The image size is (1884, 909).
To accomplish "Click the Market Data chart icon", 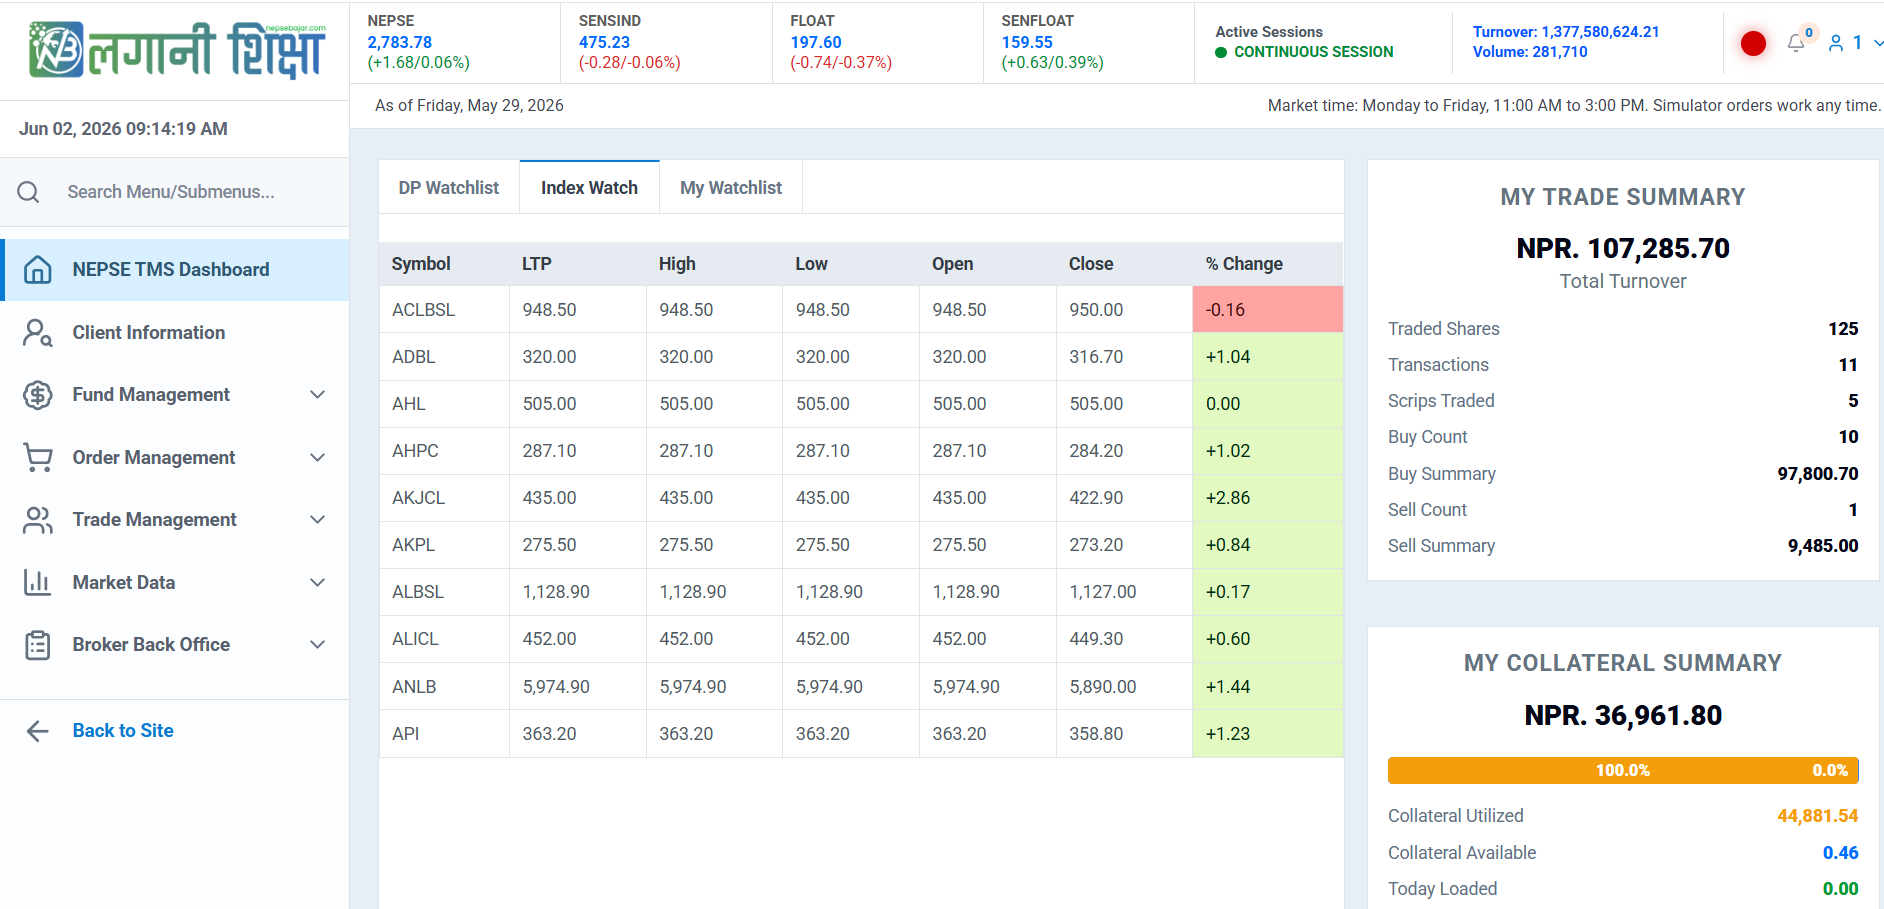I will click(x=38, y=583).
